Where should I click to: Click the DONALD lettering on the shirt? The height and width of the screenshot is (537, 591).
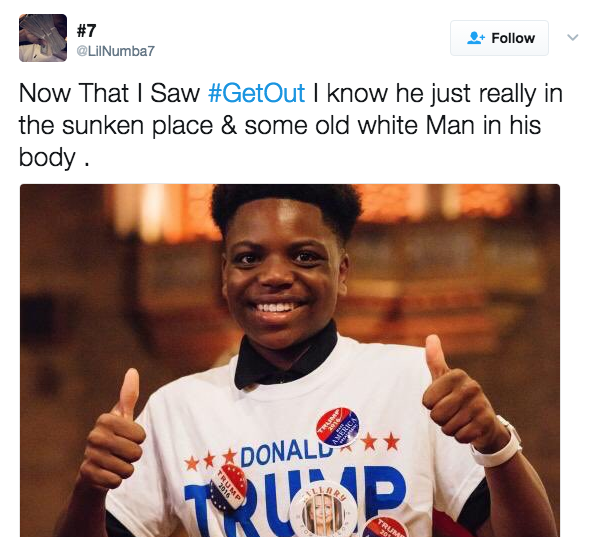281,452
